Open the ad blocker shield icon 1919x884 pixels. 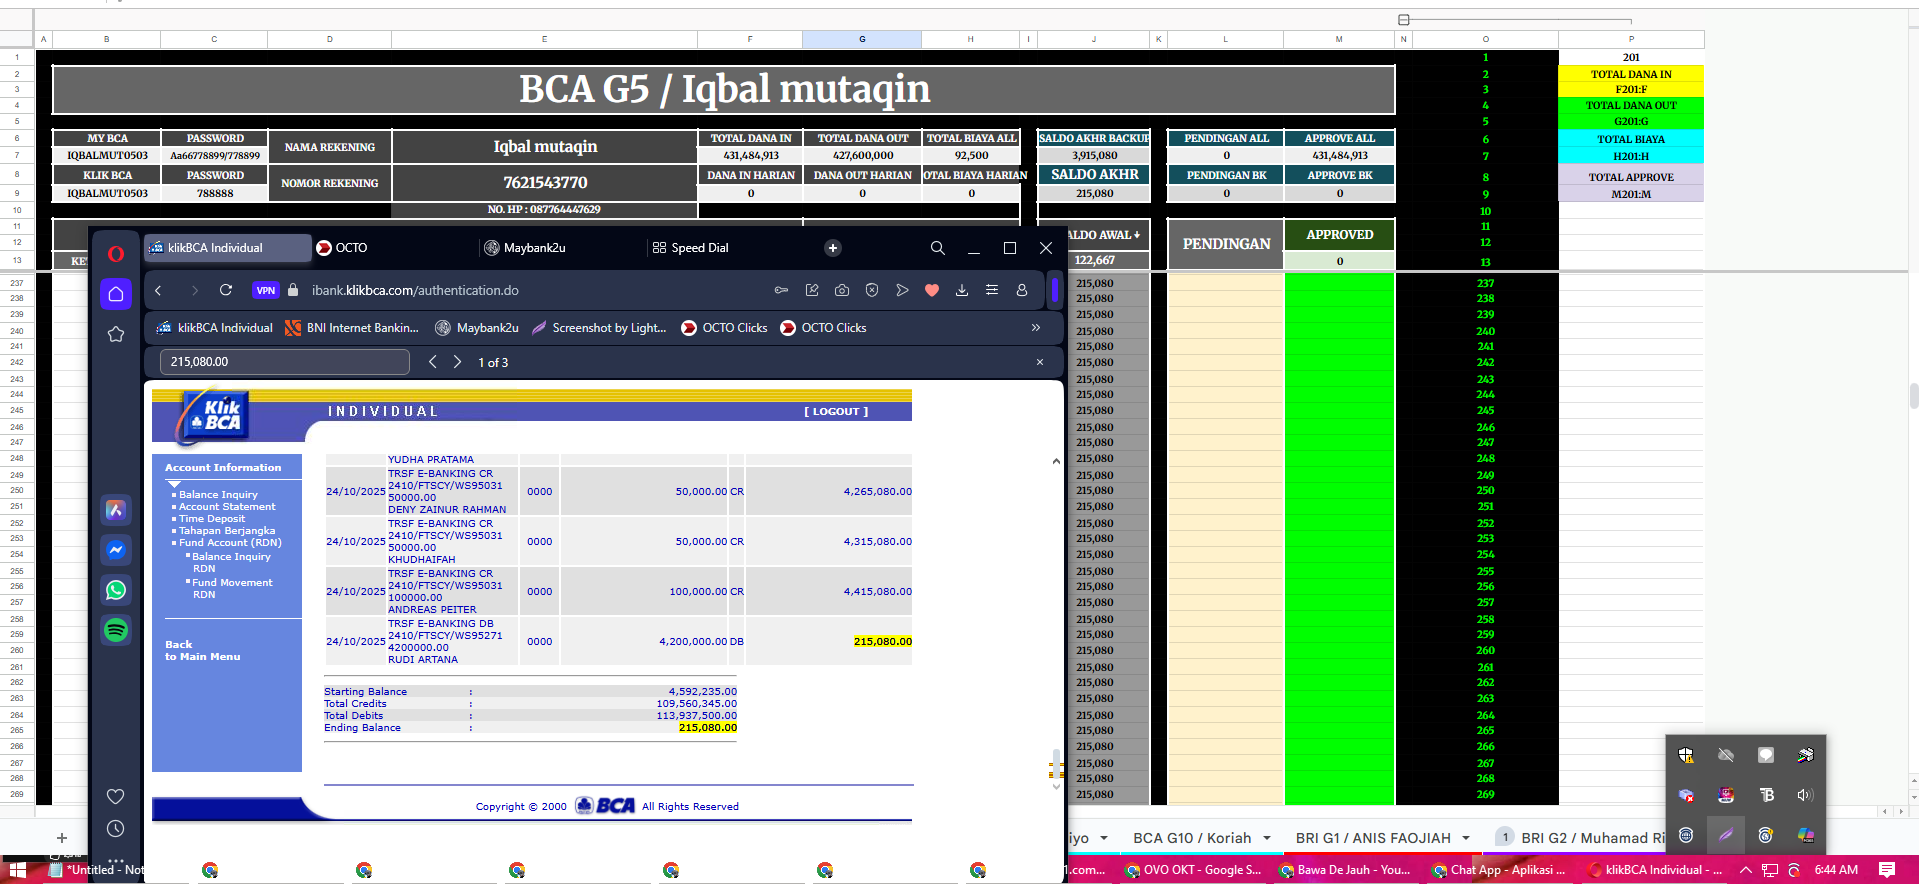coord(872,290)
